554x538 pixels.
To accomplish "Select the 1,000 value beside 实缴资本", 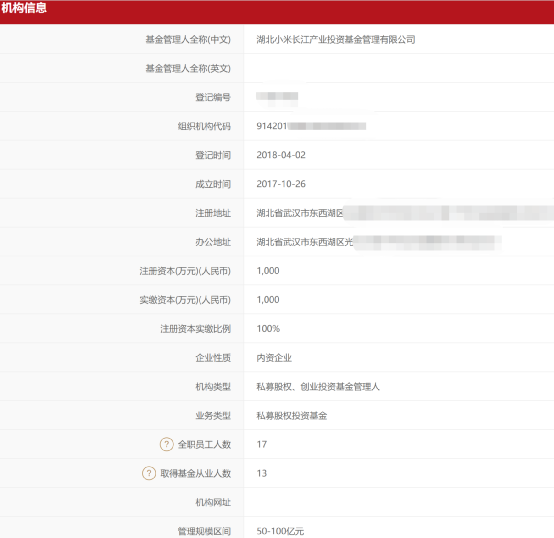I will pyautogui.click(x=268, y=300).
